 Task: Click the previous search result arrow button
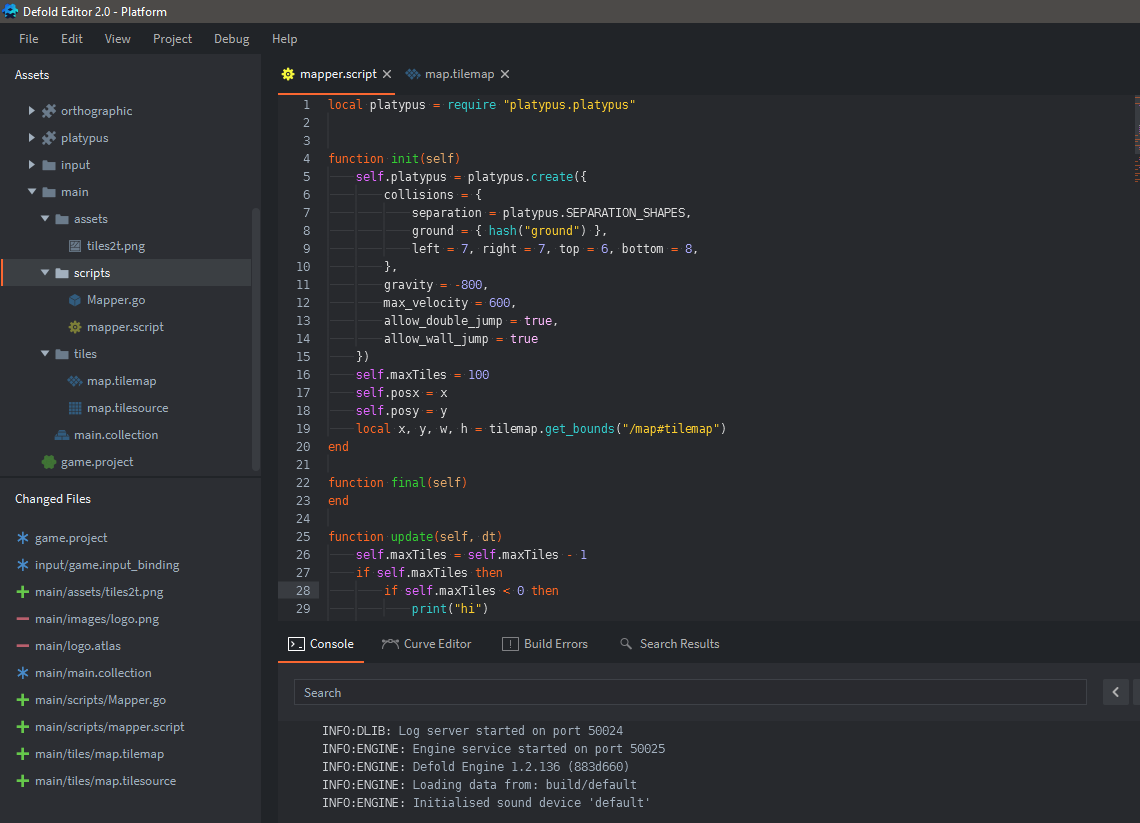(1116, 692)
